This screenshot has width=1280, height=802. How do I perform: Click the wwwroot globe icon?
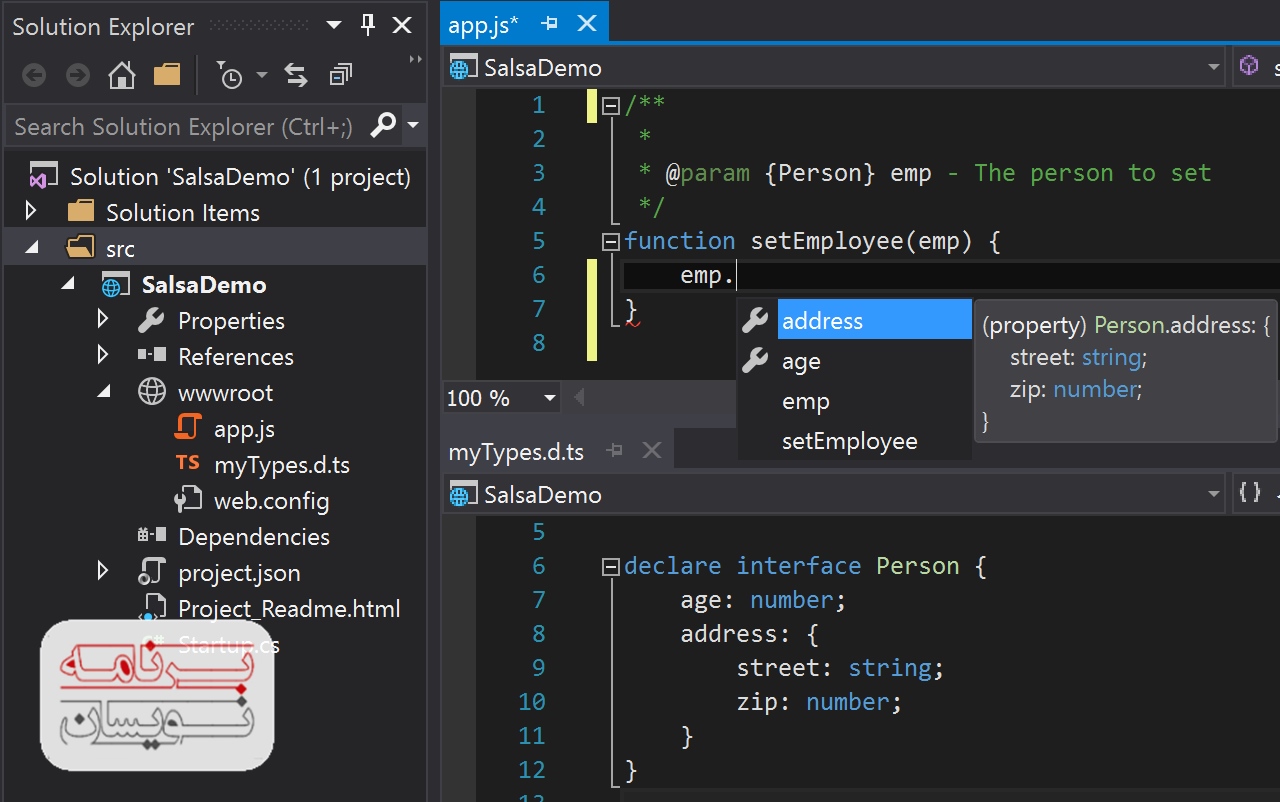coord(152,392)
